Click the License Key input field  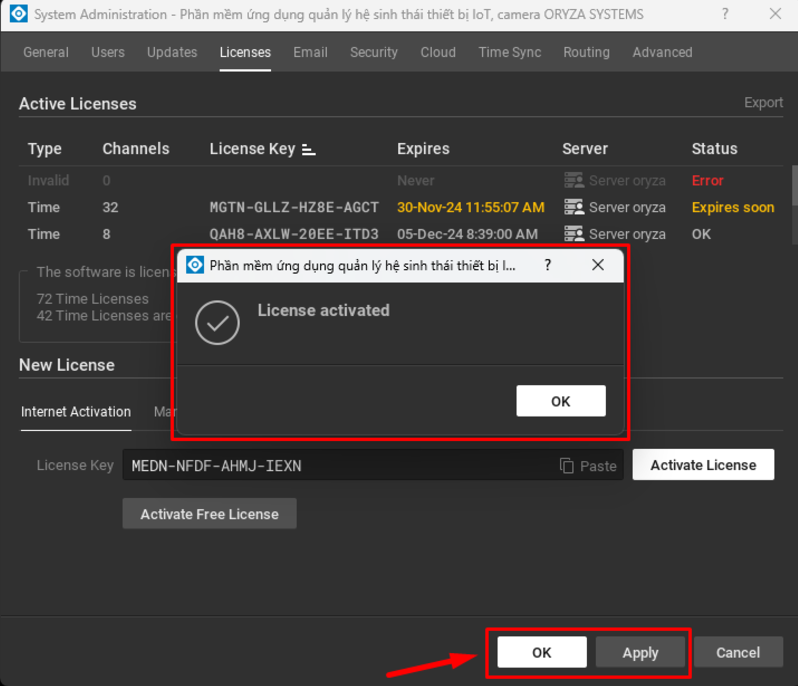373,465
